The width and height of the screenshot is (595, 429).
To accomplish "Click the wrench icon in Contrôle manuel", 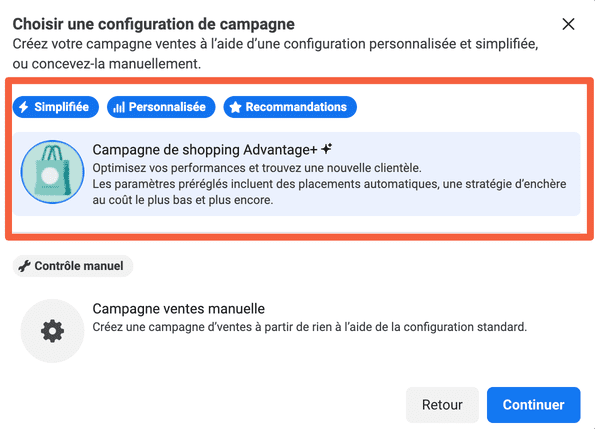I will tap(24, 266).
